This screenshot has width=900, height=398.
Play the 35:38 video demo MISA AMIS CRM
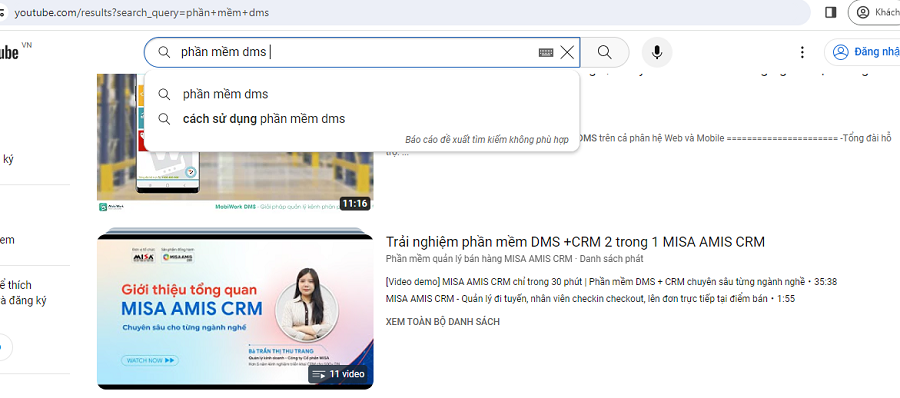tap(611, 282)
